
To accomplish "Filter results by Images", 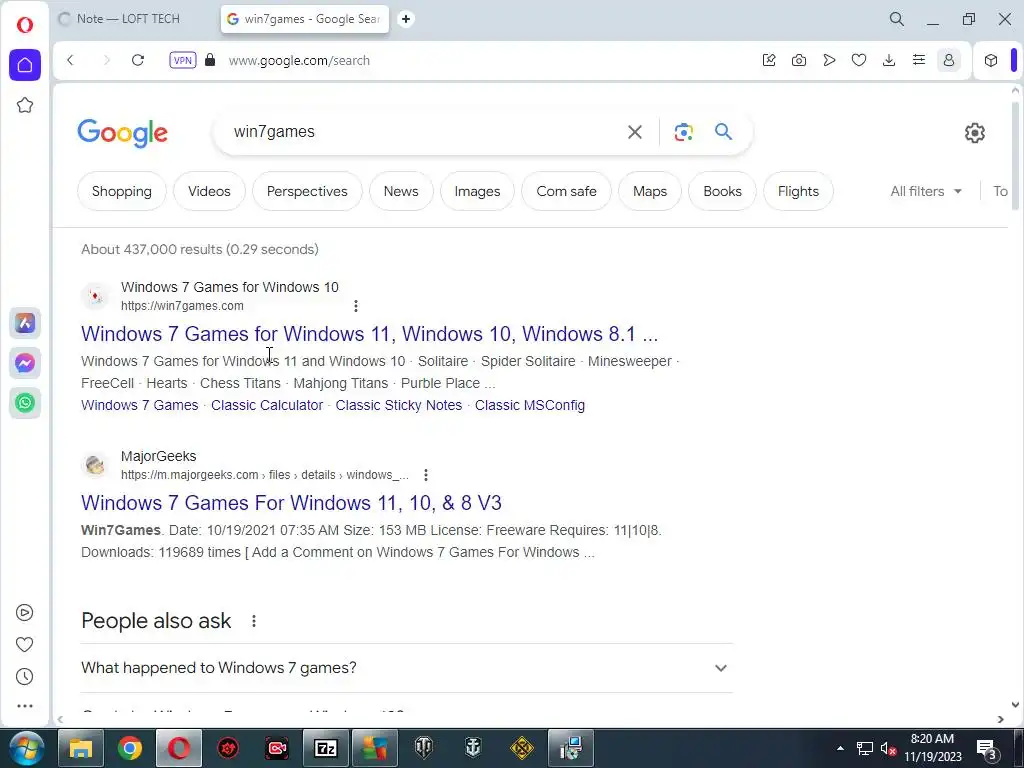I will (x=477, y=191).
